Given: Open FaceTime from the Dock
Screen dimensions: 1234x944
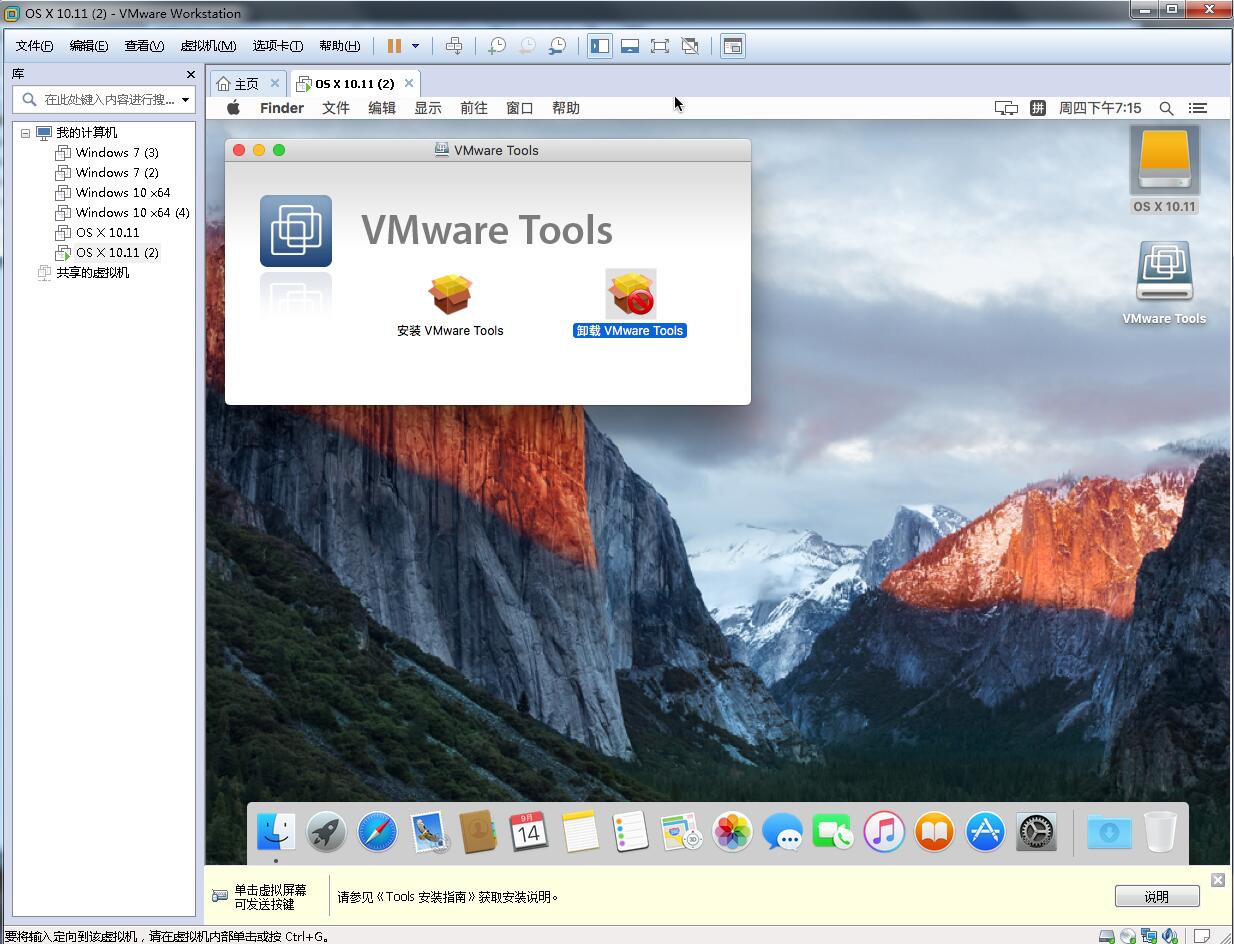Looking at the screenshot, I should pos(832,831).
